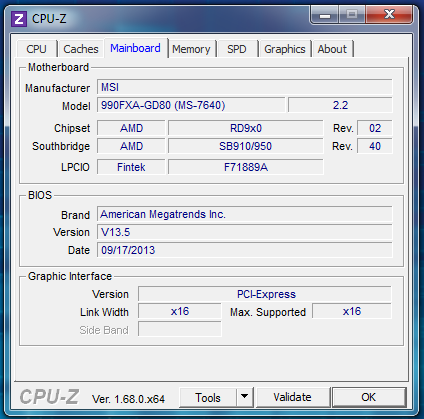This screenshot has width=424, height=419.
Task: Click the Southbridge vendor field AMD
Action: click(x=131, y=146)
